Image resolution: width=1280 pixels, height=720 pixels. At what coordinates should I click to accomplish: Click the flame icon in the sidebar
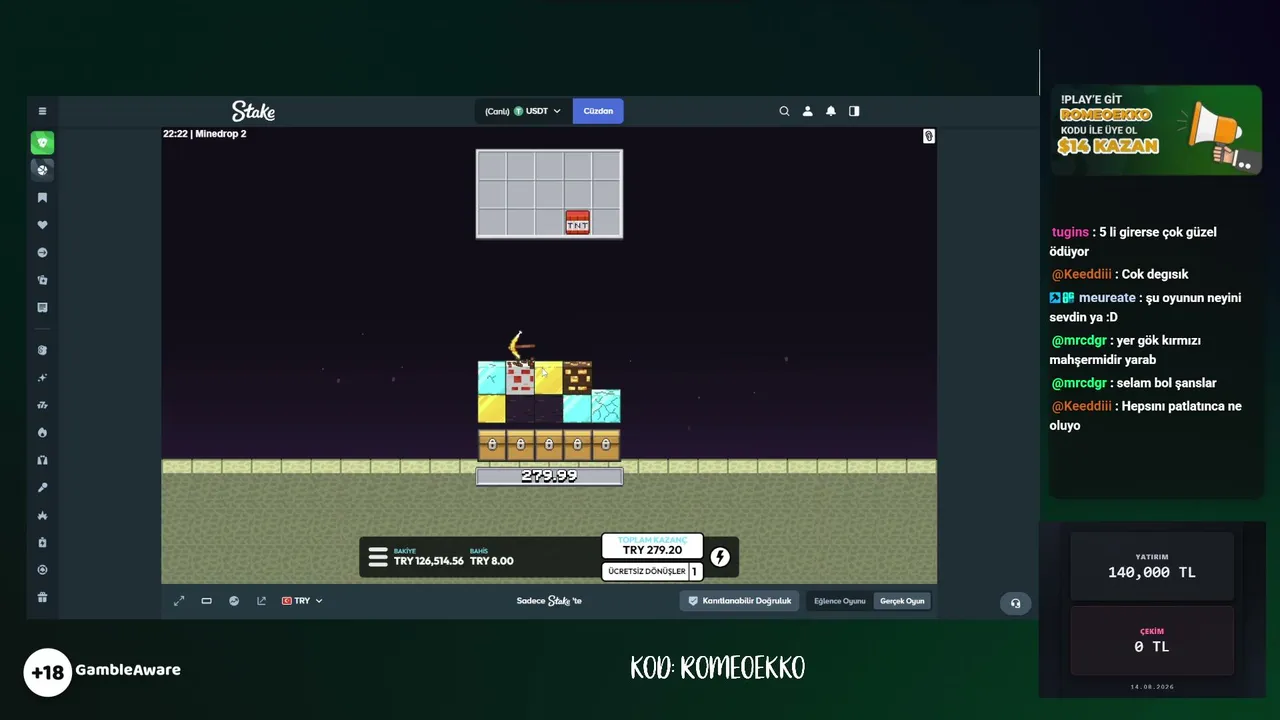point(42,433)
